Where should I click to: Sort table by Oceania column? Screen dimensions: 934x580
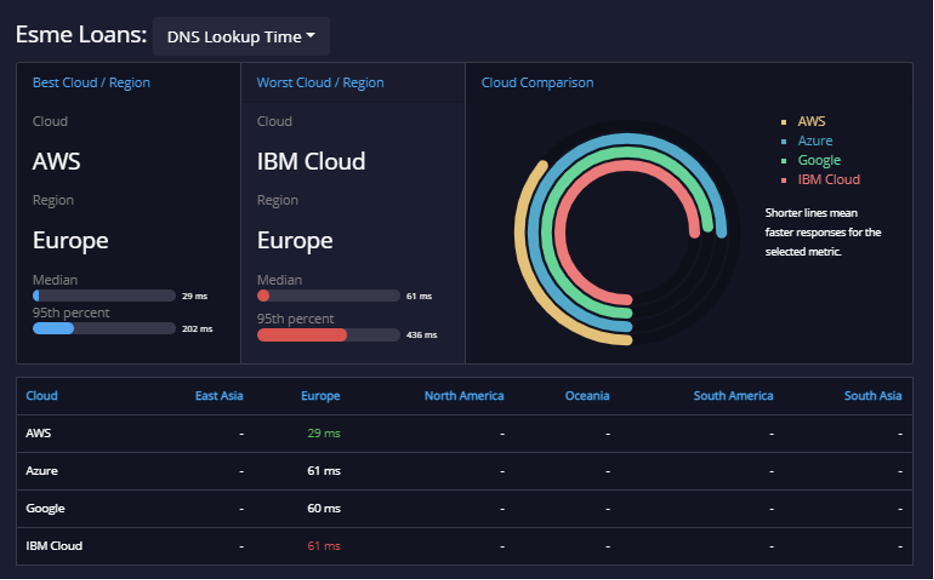coord(587,396)
